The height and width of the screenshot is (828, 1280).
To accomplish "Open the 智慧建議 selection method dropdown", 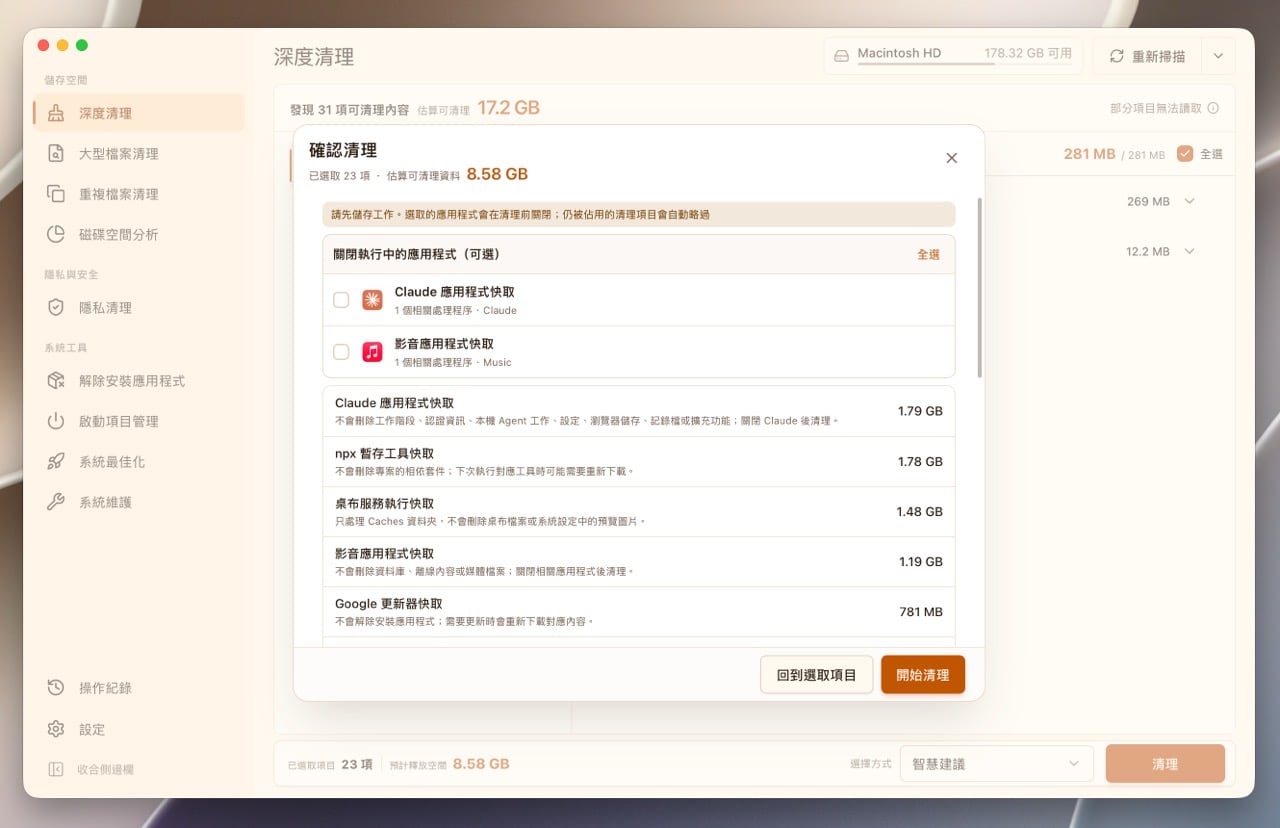I will click(996, 764).
